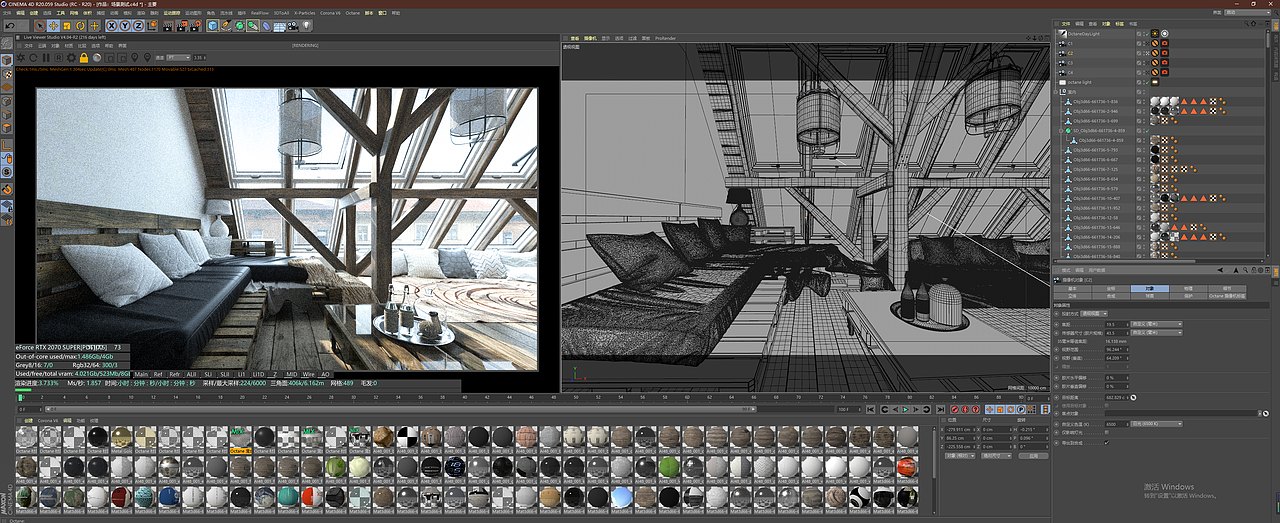Toggle clay mode sphere in Live Viewer
This screenshot has width=1280, height=523.
[x=97, y=58]
